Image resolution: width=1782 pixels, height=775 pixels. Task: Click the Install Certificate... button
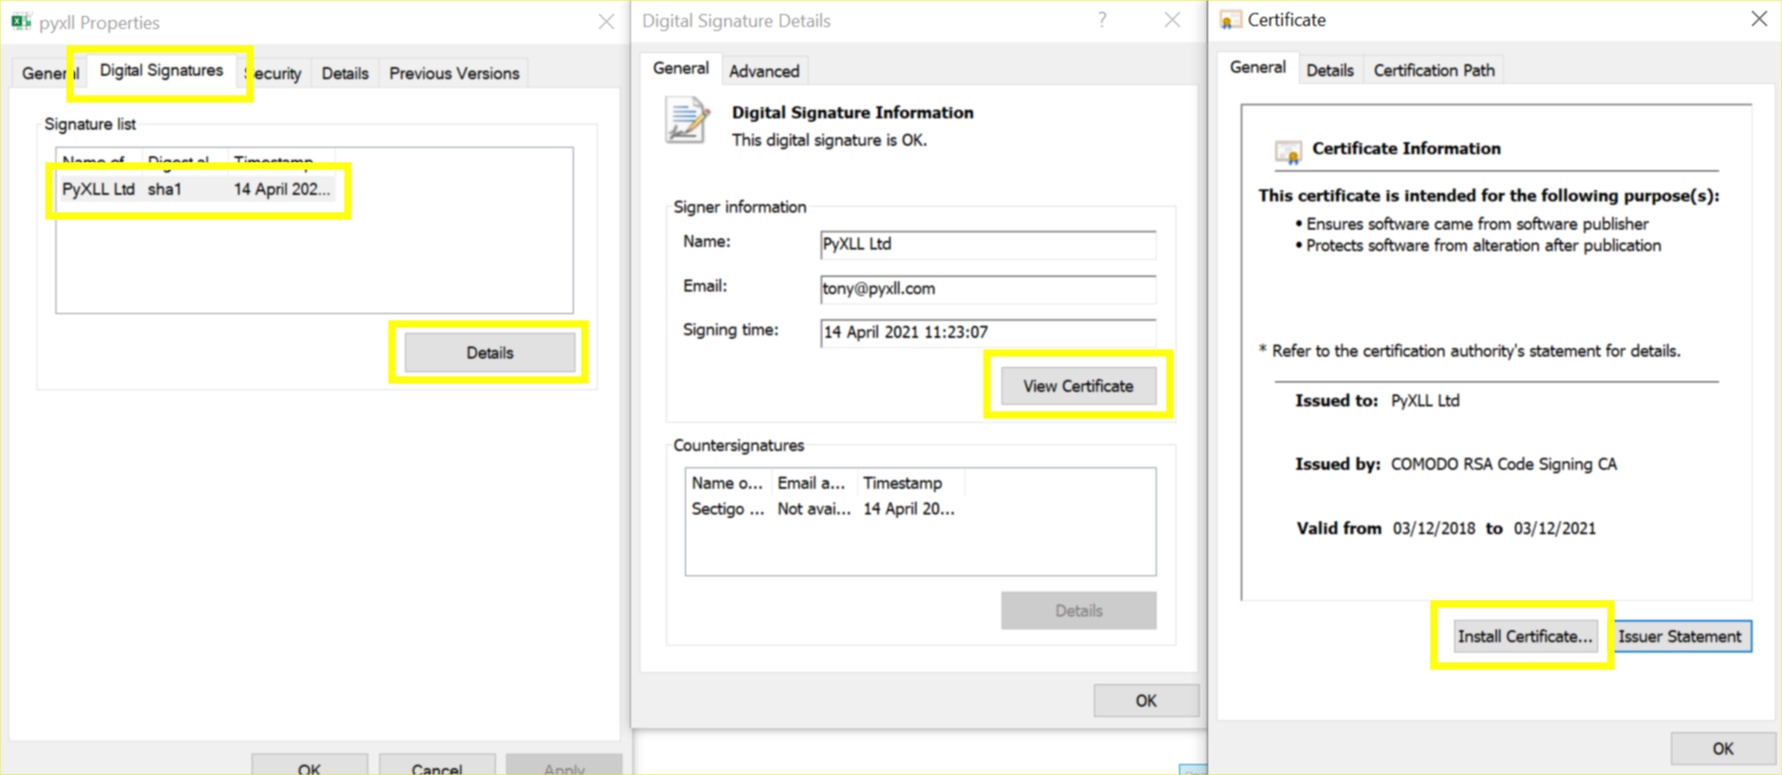tap(1525, 637)
